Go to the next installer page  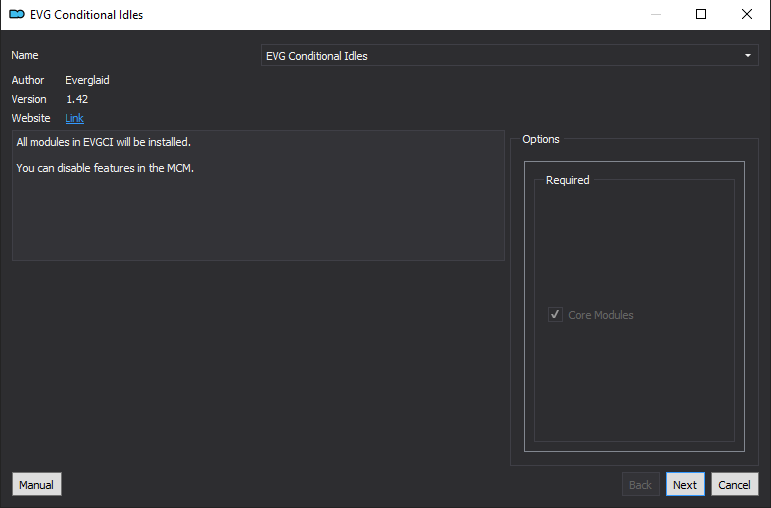pyautogui.click(x=685, y=484)
